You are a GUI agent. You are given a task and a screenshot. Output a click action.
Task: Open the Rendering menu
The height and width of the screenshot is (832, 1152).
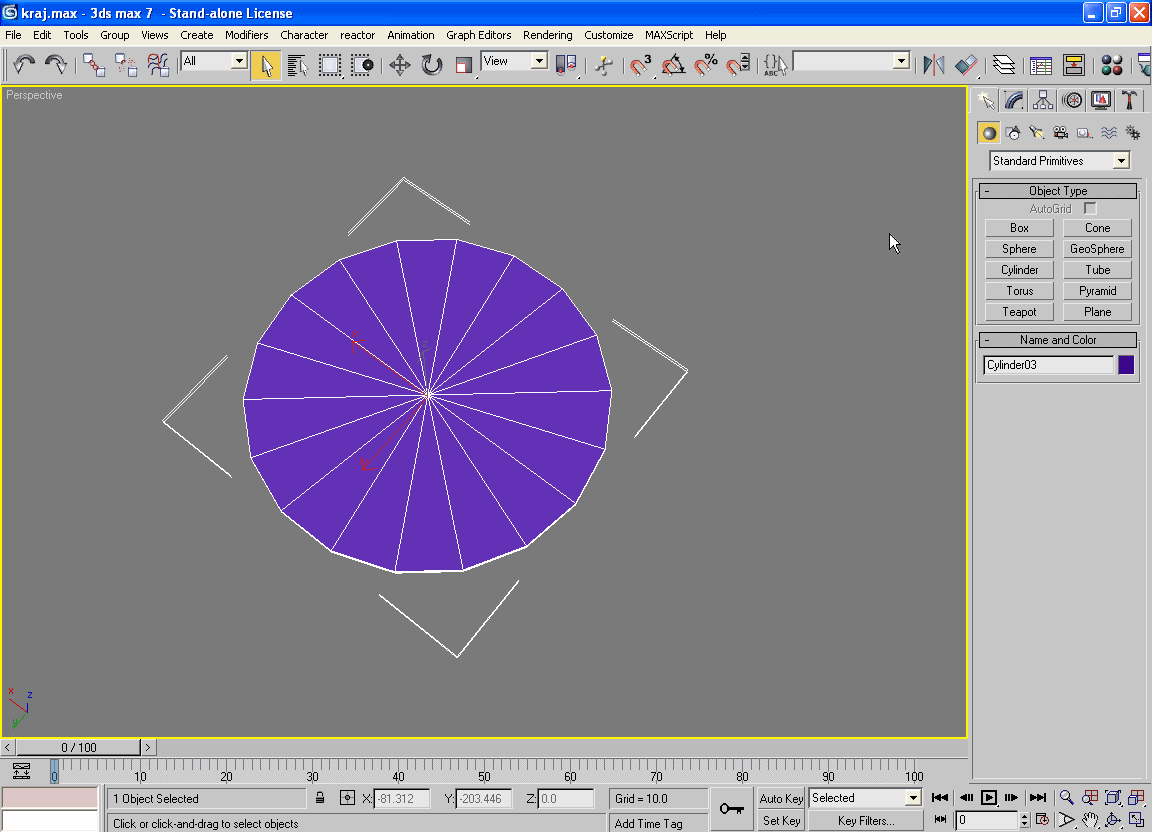coord(547,35)
